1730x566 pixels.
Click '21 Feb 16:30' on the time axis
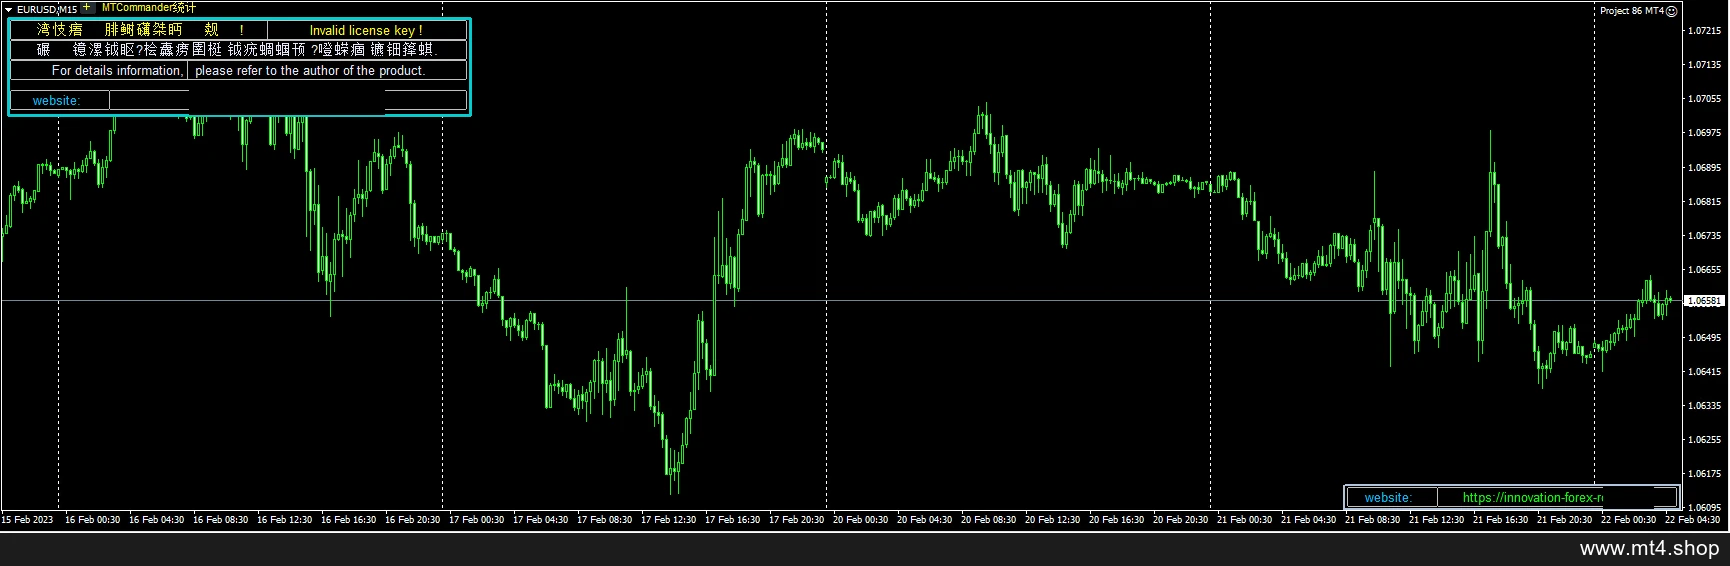tap(1500, 520)
